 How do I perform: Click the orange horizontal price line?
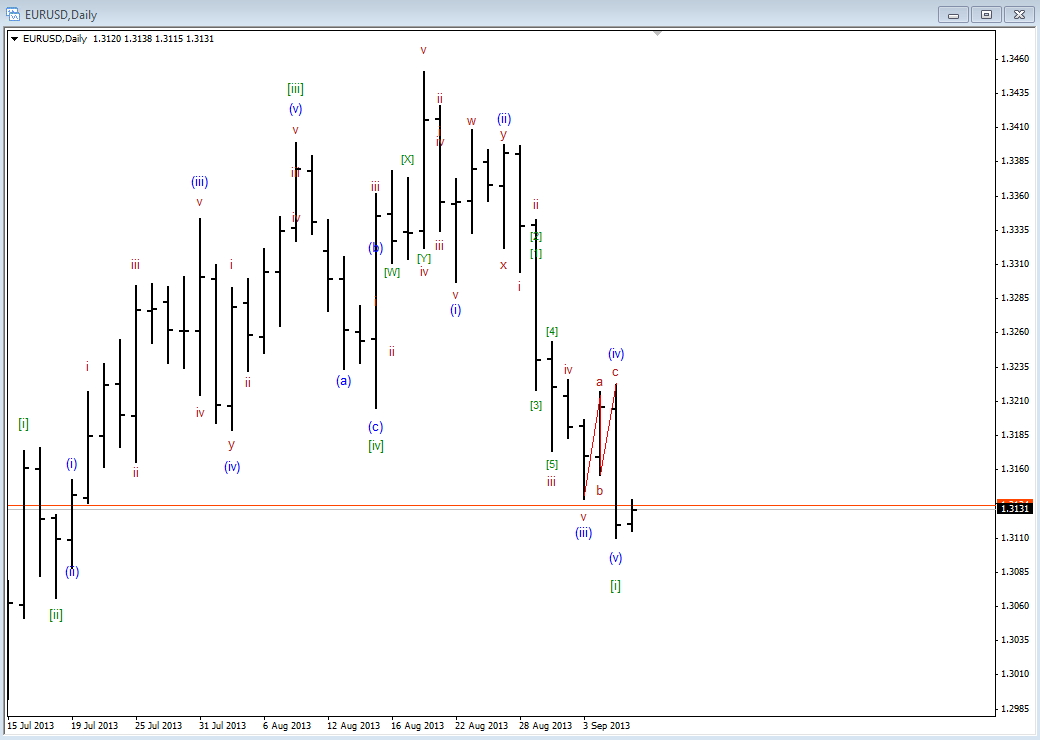pyautogui.click(x=501, y=506)
